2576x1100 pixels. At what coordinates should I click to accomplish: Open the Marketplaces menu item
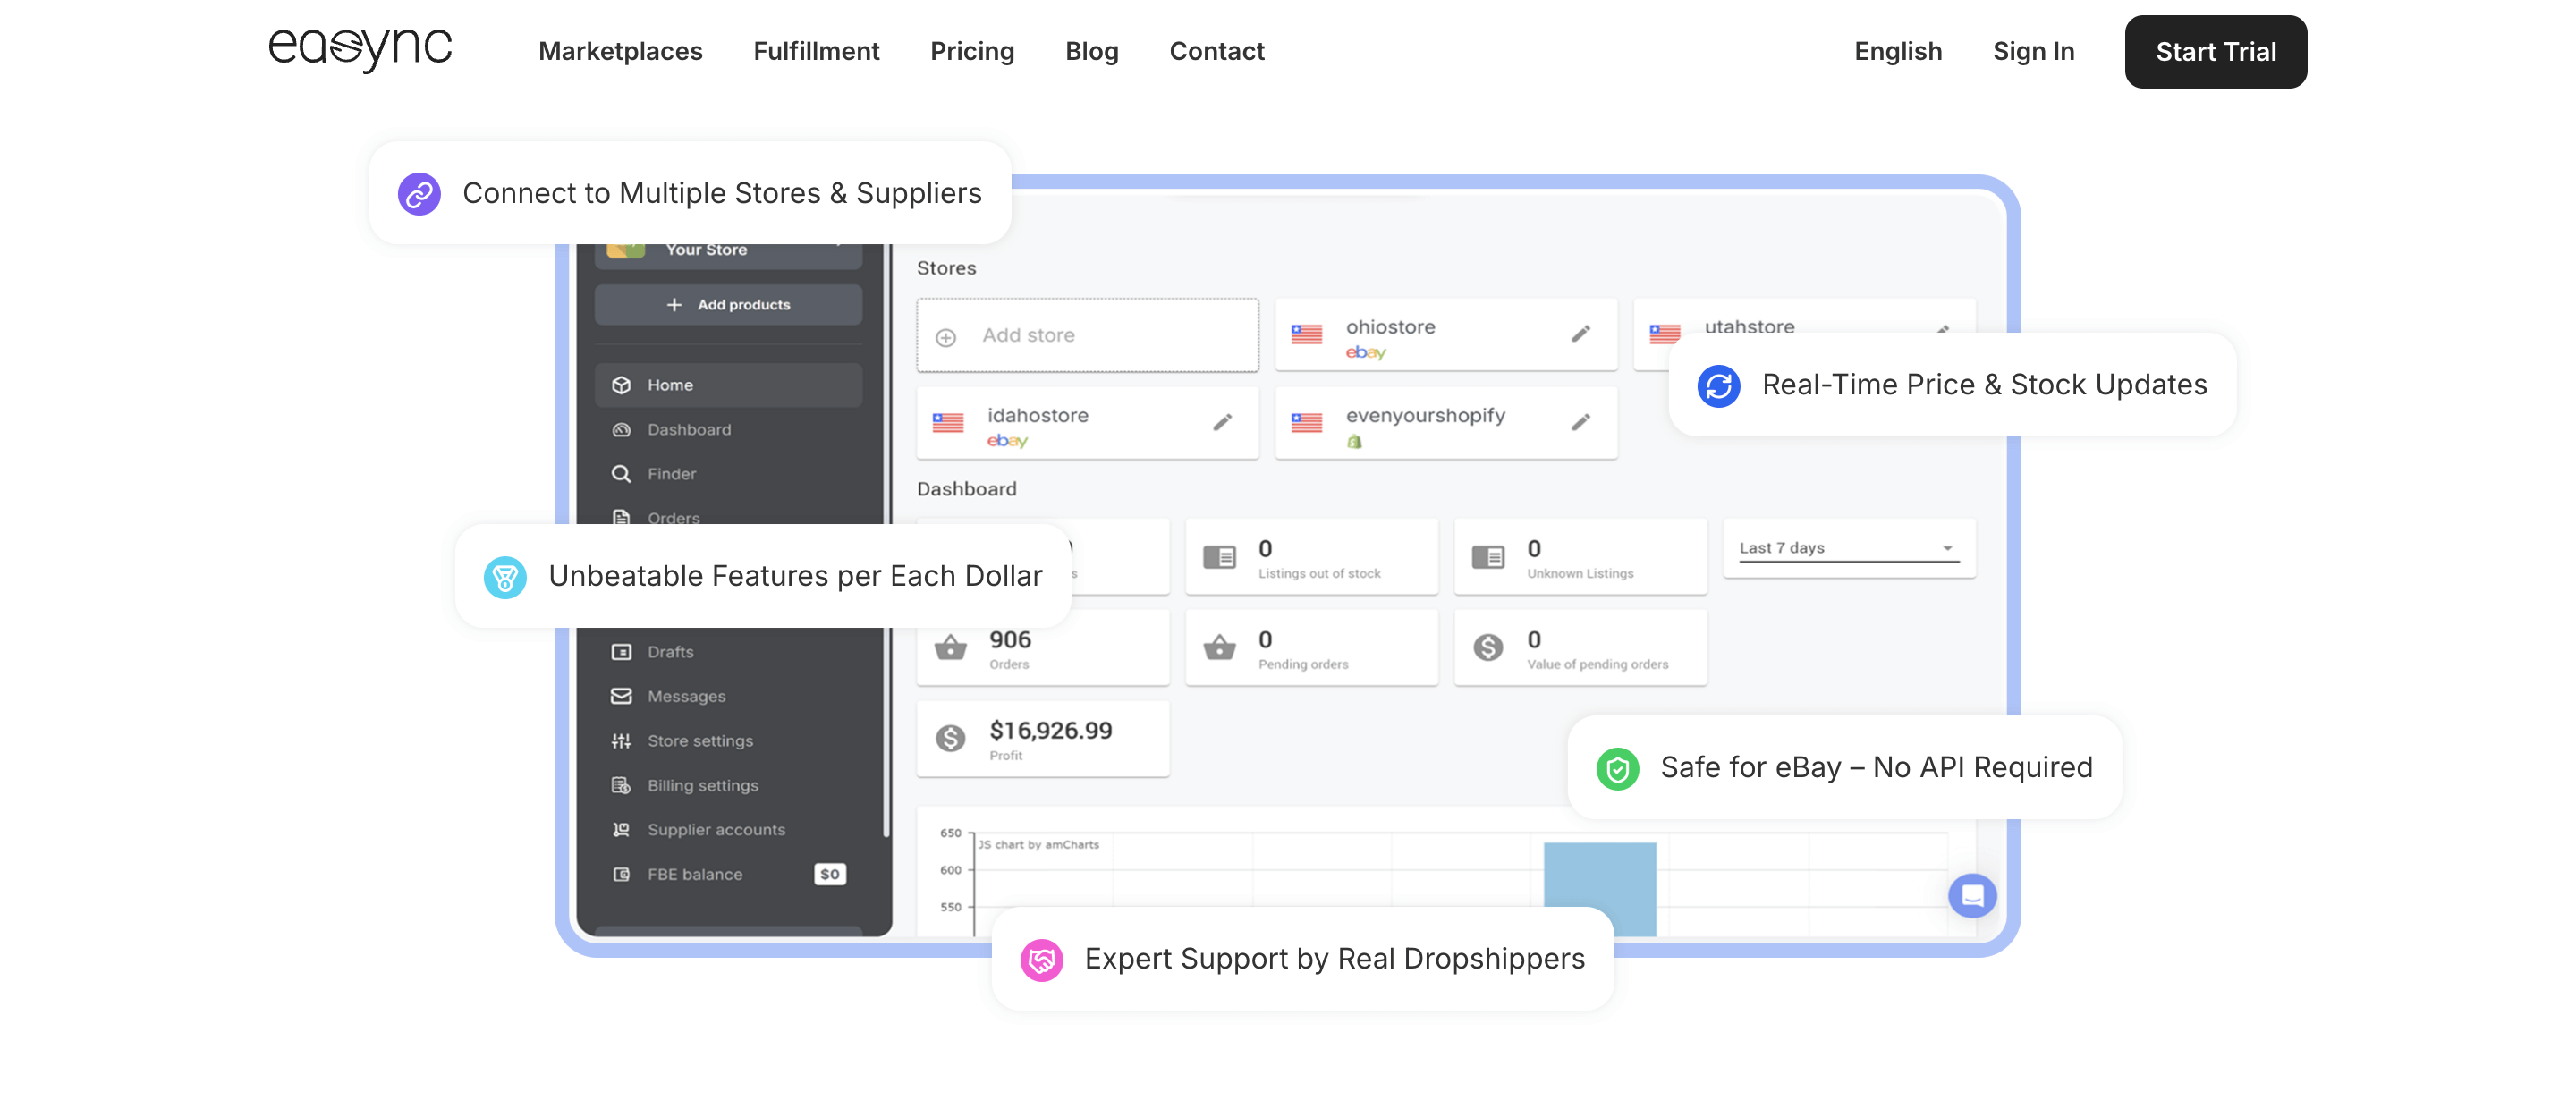point(620,51)
